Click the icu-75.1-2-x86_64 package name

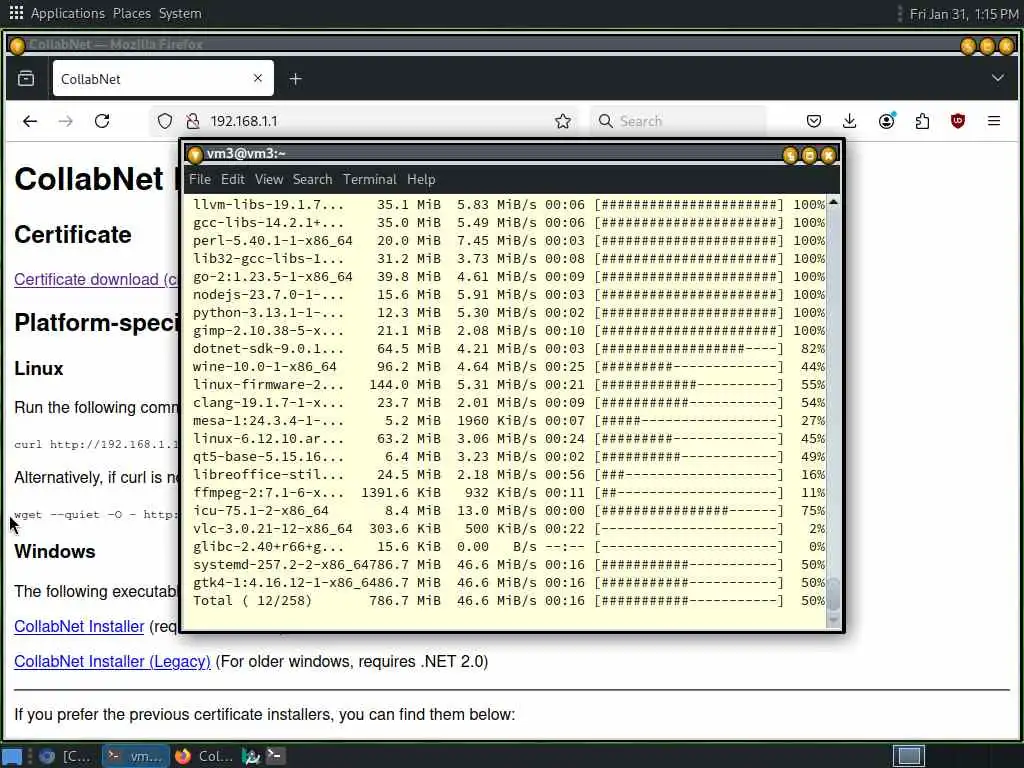click(x=260, y=511)
